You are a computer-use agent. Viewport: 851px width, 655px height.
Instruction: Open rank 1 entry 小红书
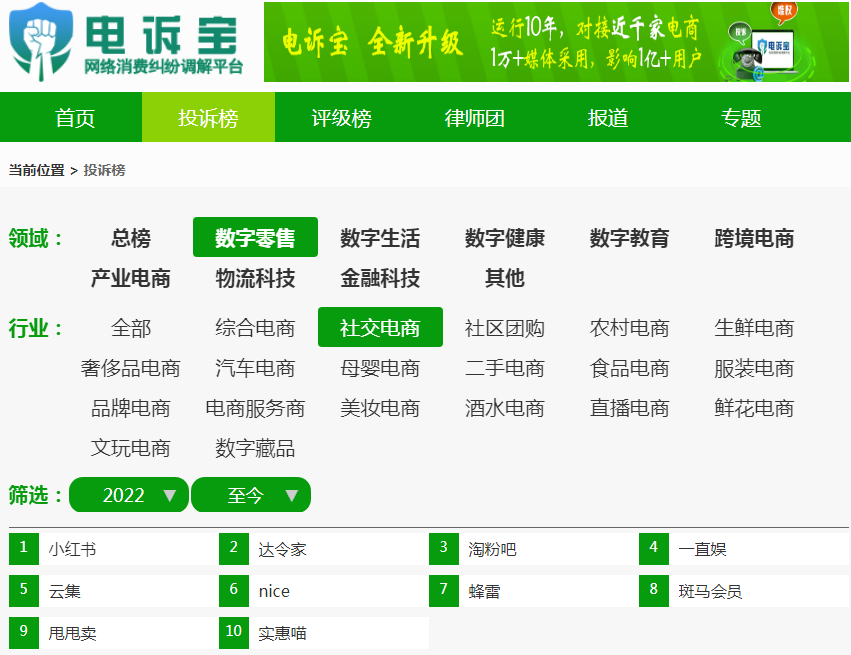point(113,549)
